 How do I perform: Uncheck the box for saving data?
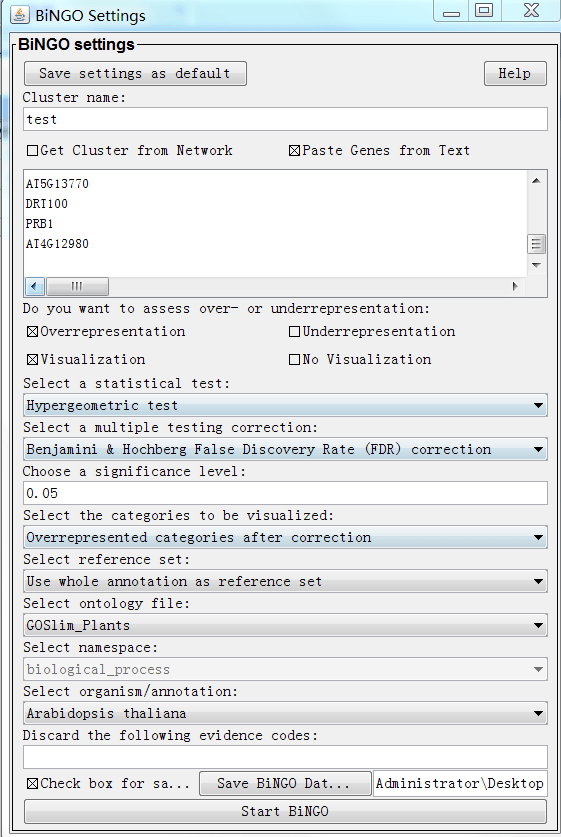point(33,784)
